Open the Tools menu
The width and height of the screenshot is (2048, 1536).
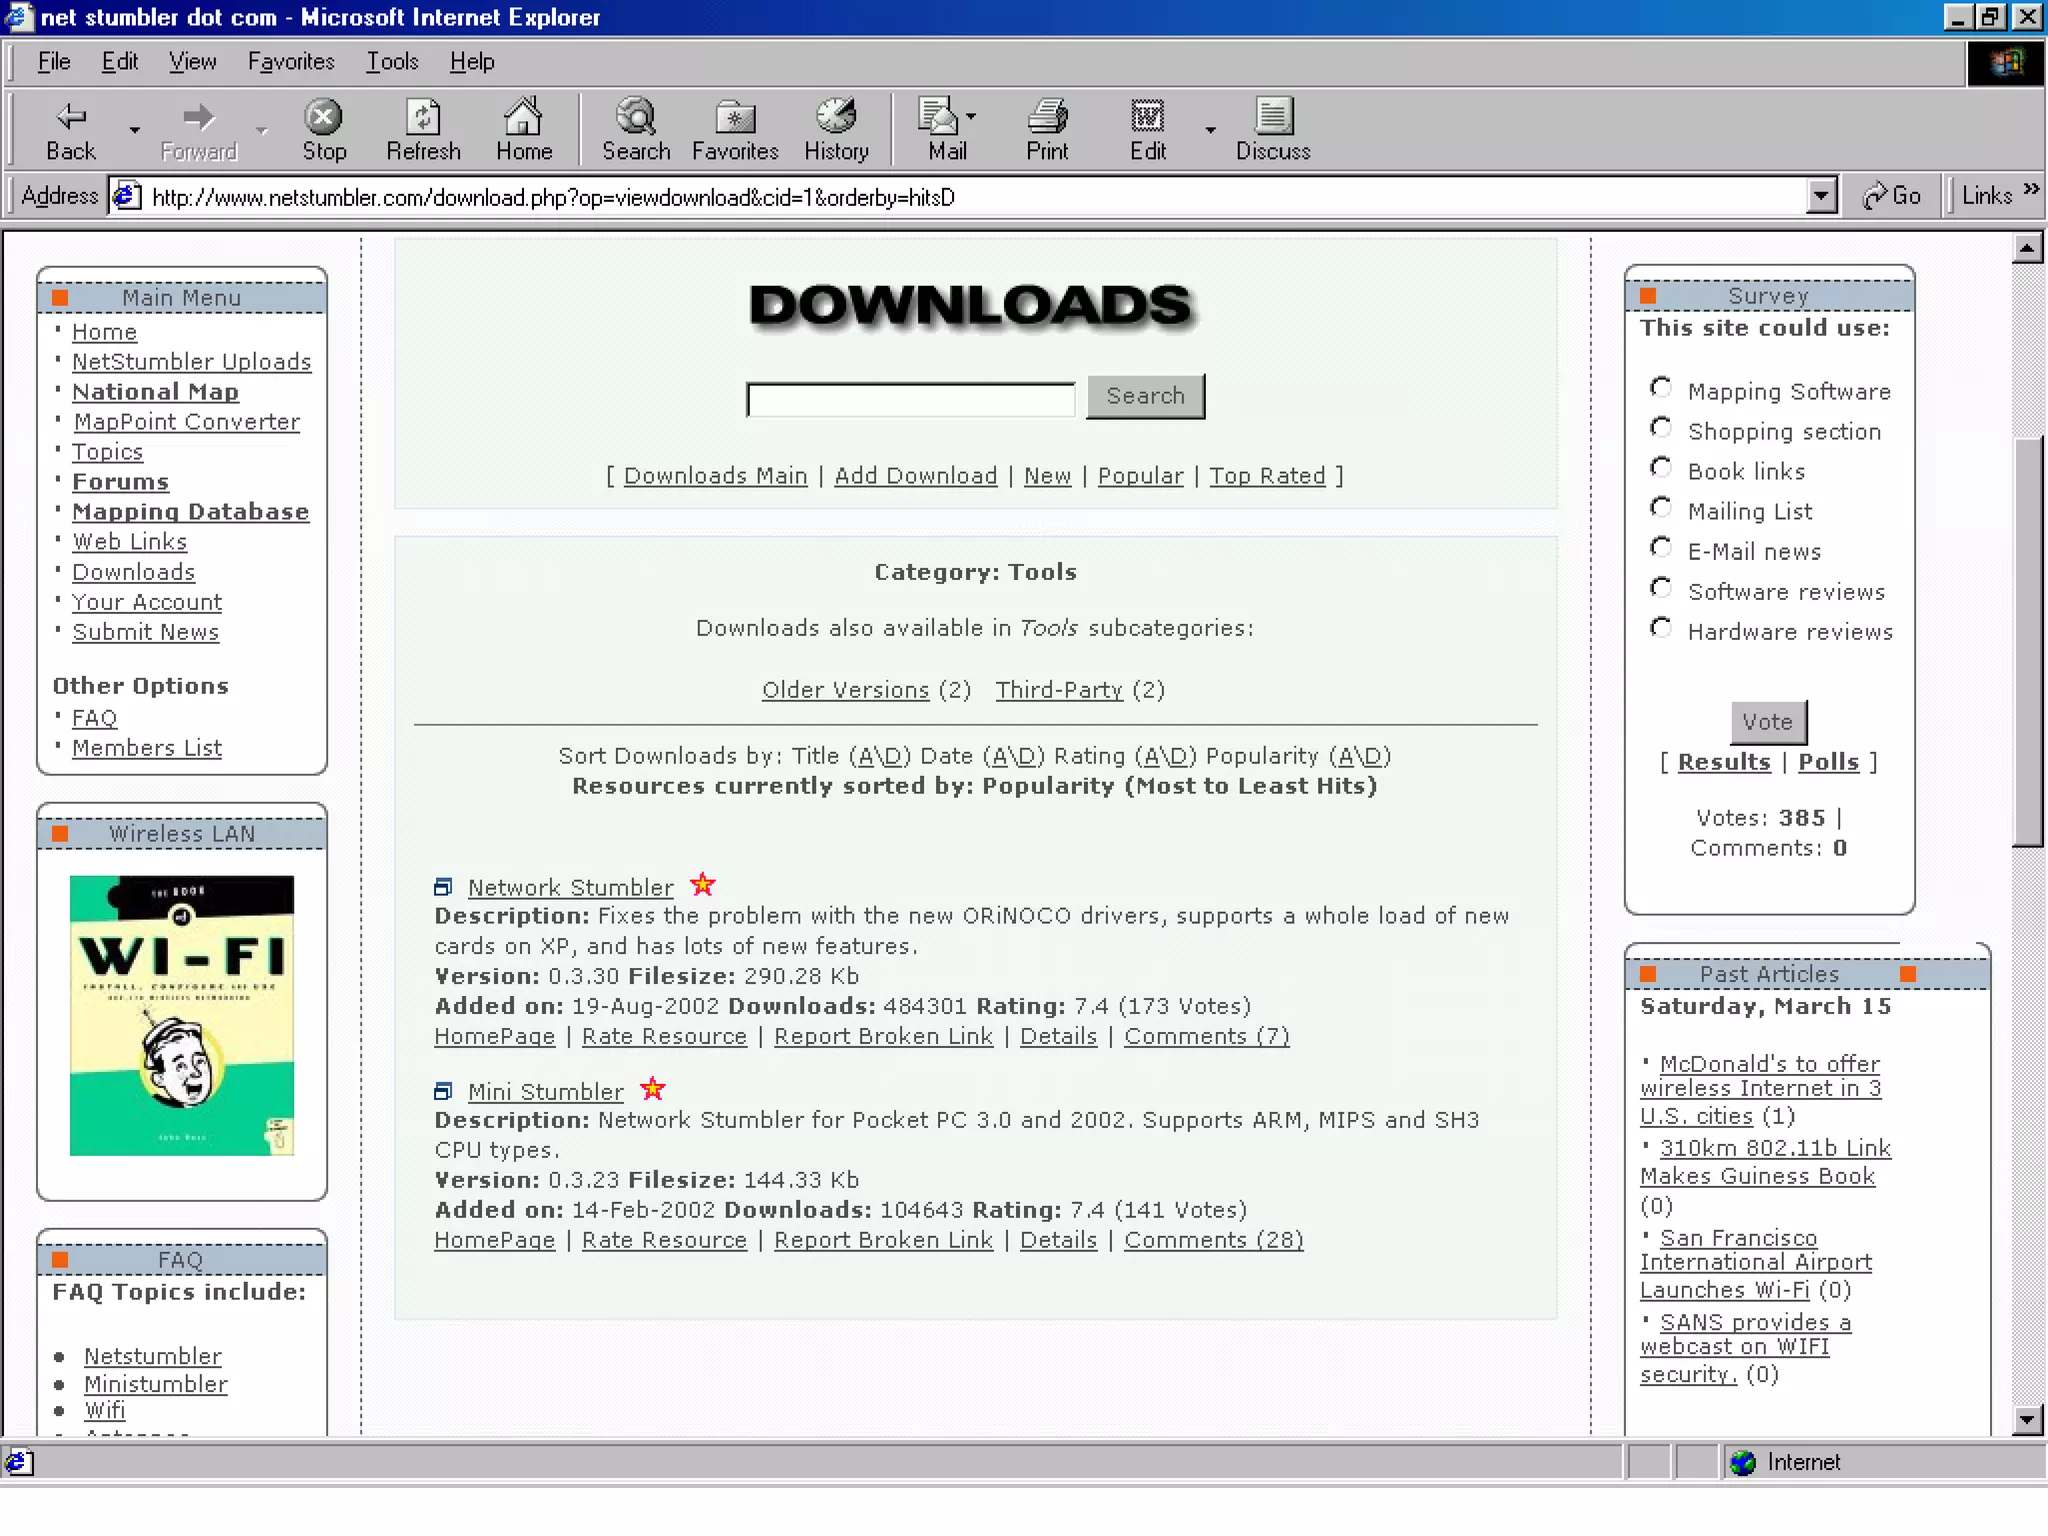[391, 62]
